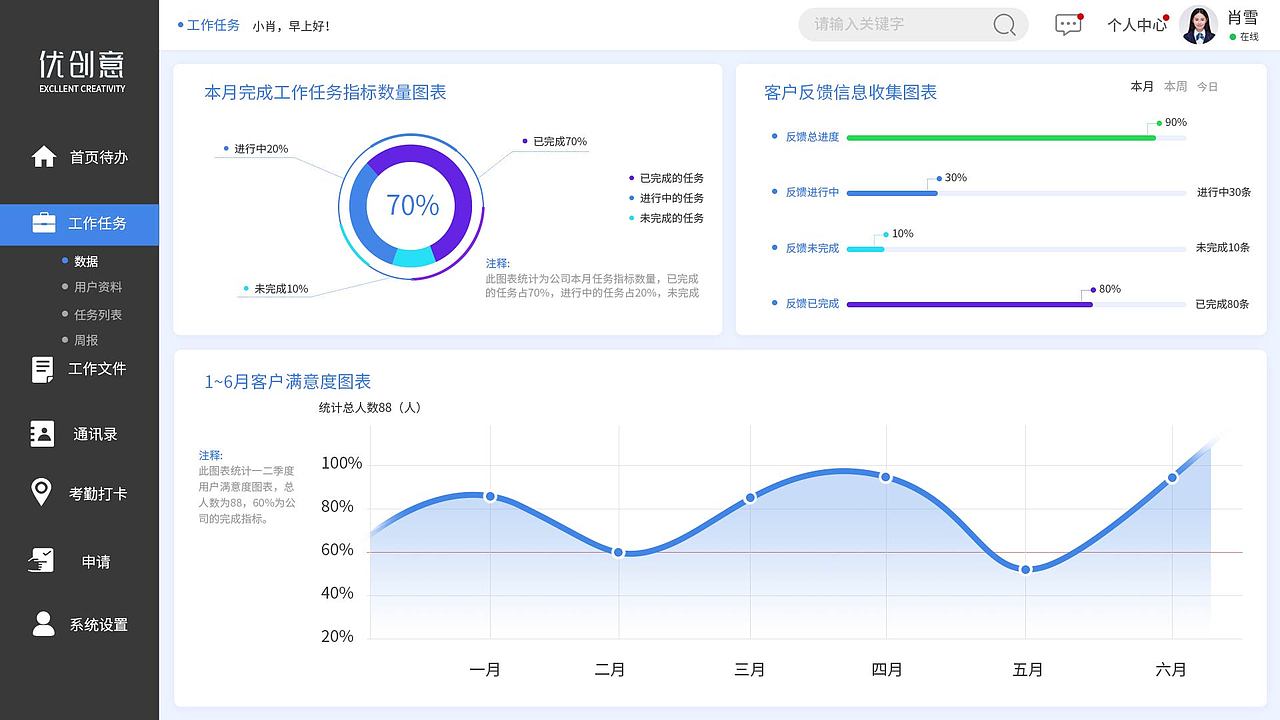Open 个人中心 link
This screenshot has height=720, width=1280.
(x=1137, y=25)
